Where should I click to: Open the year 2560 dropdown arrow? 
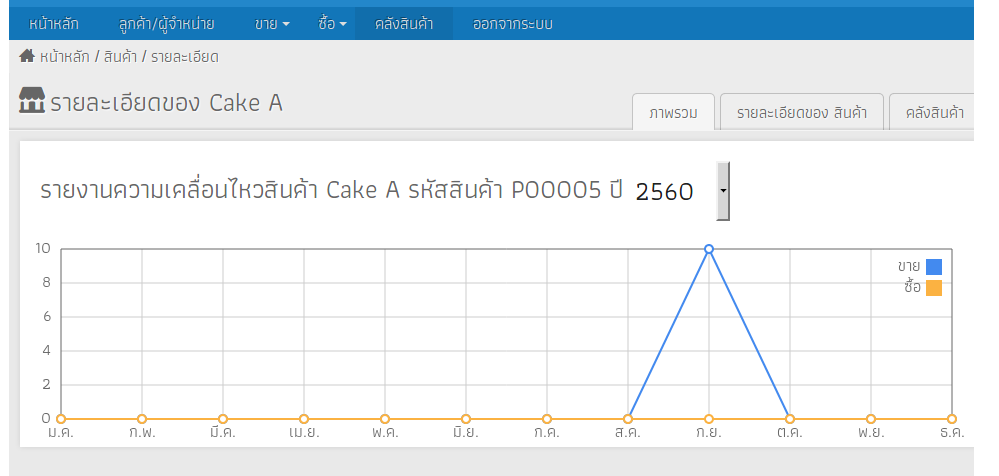point(722,191)
